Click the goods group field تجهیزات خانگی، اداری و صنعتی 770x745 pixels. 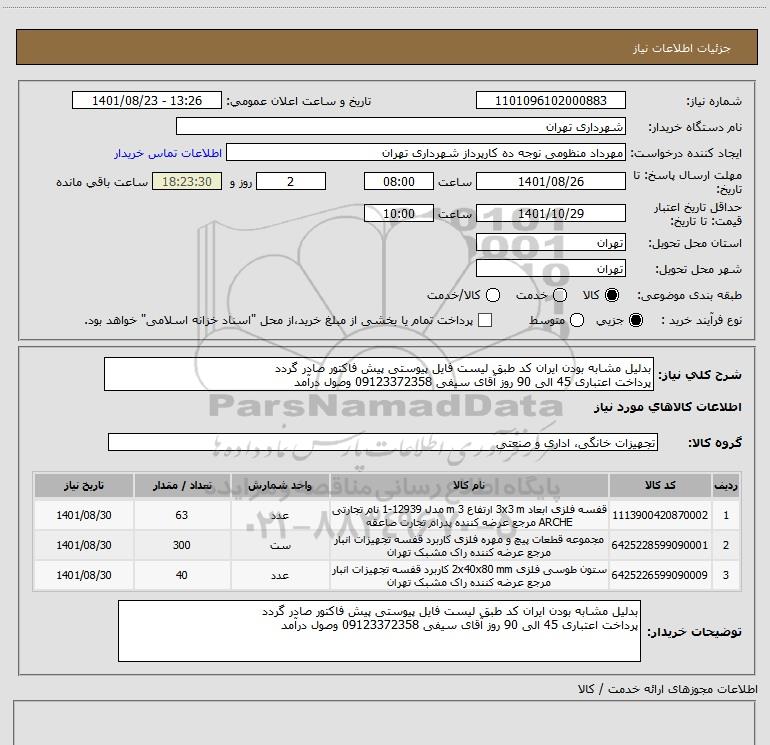click(x=383, y=442)
